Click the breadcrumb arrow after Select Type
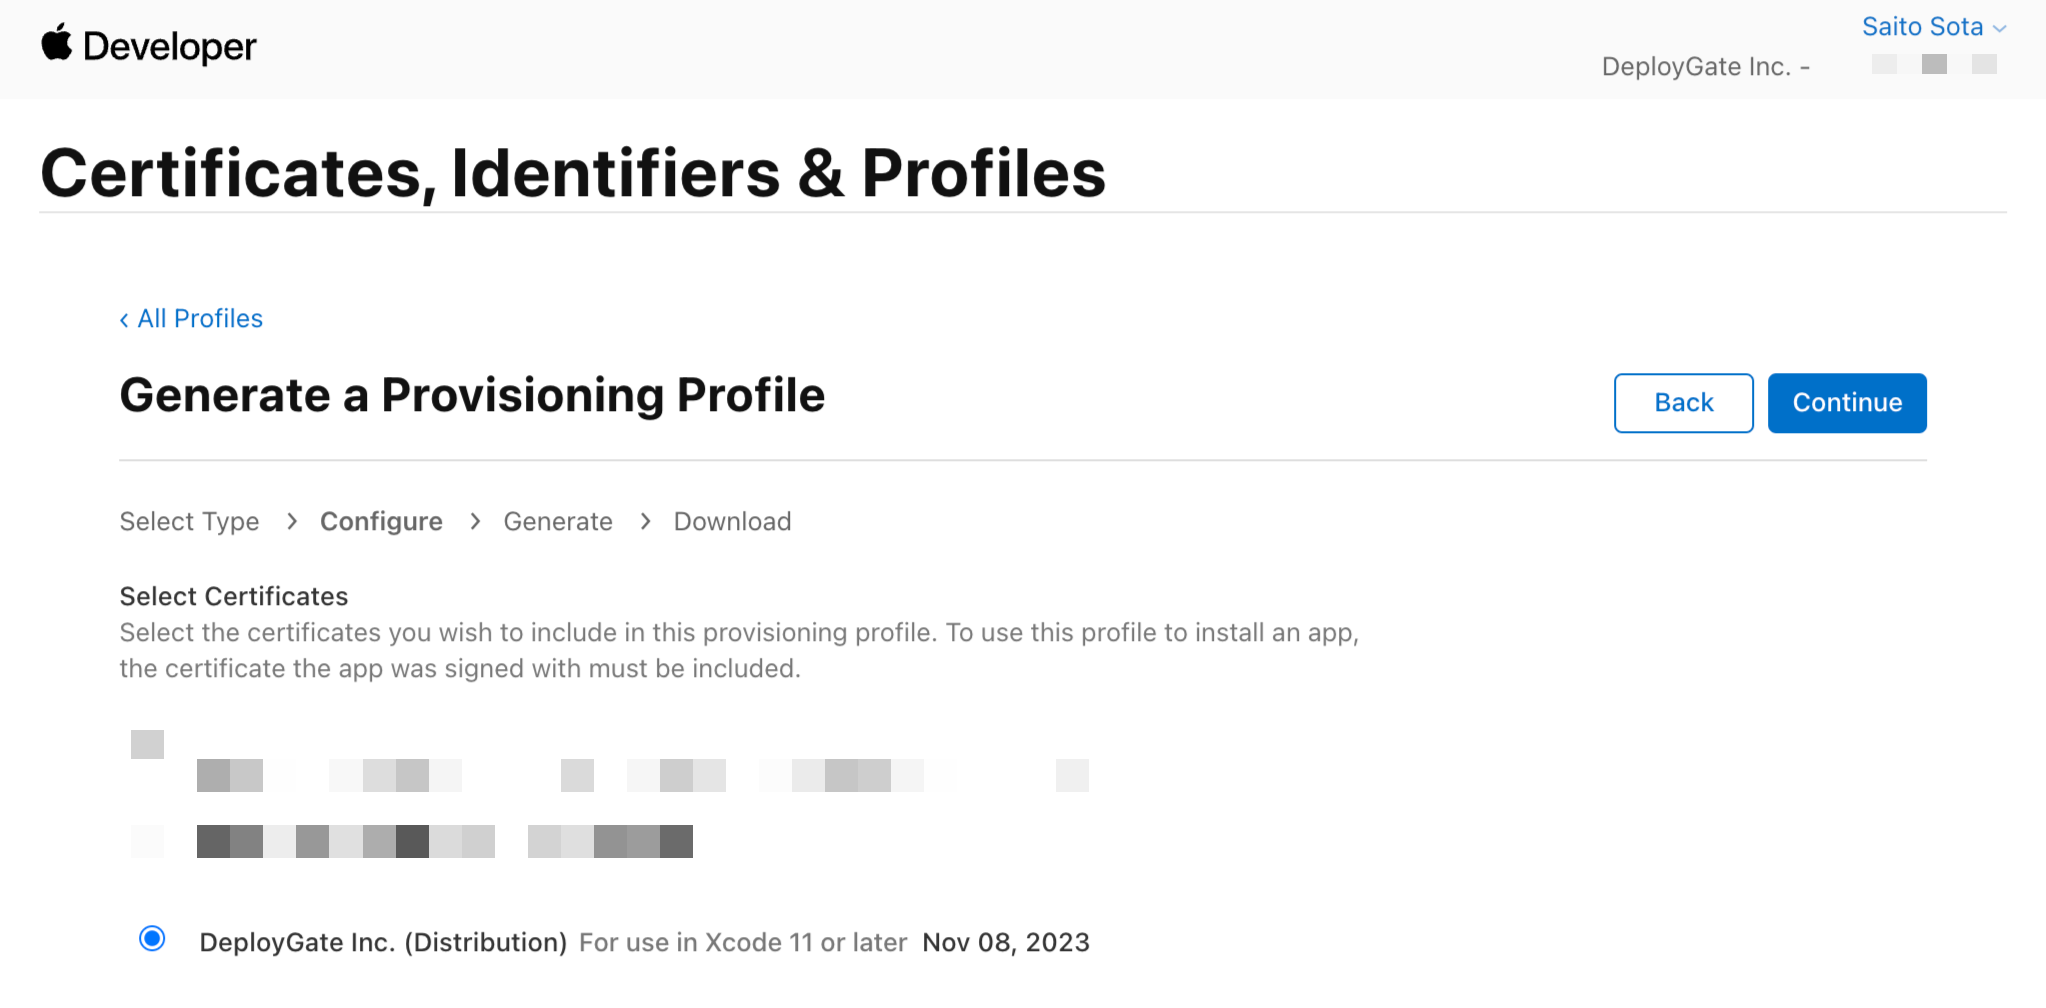The width and height of the screenshot is (2046, 1008). point(290,521)
